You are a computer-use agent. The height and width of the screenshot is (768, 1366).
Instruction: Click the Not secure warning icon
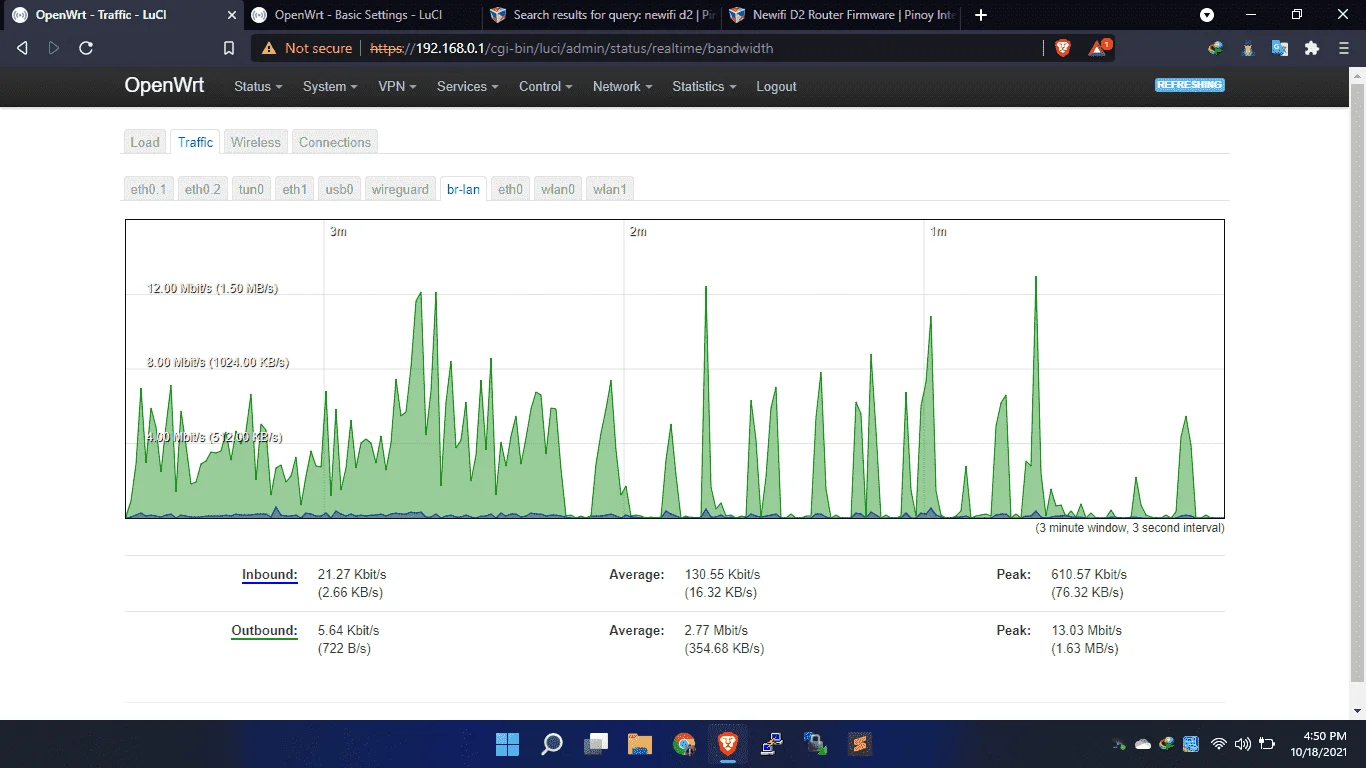click(269, 48)
